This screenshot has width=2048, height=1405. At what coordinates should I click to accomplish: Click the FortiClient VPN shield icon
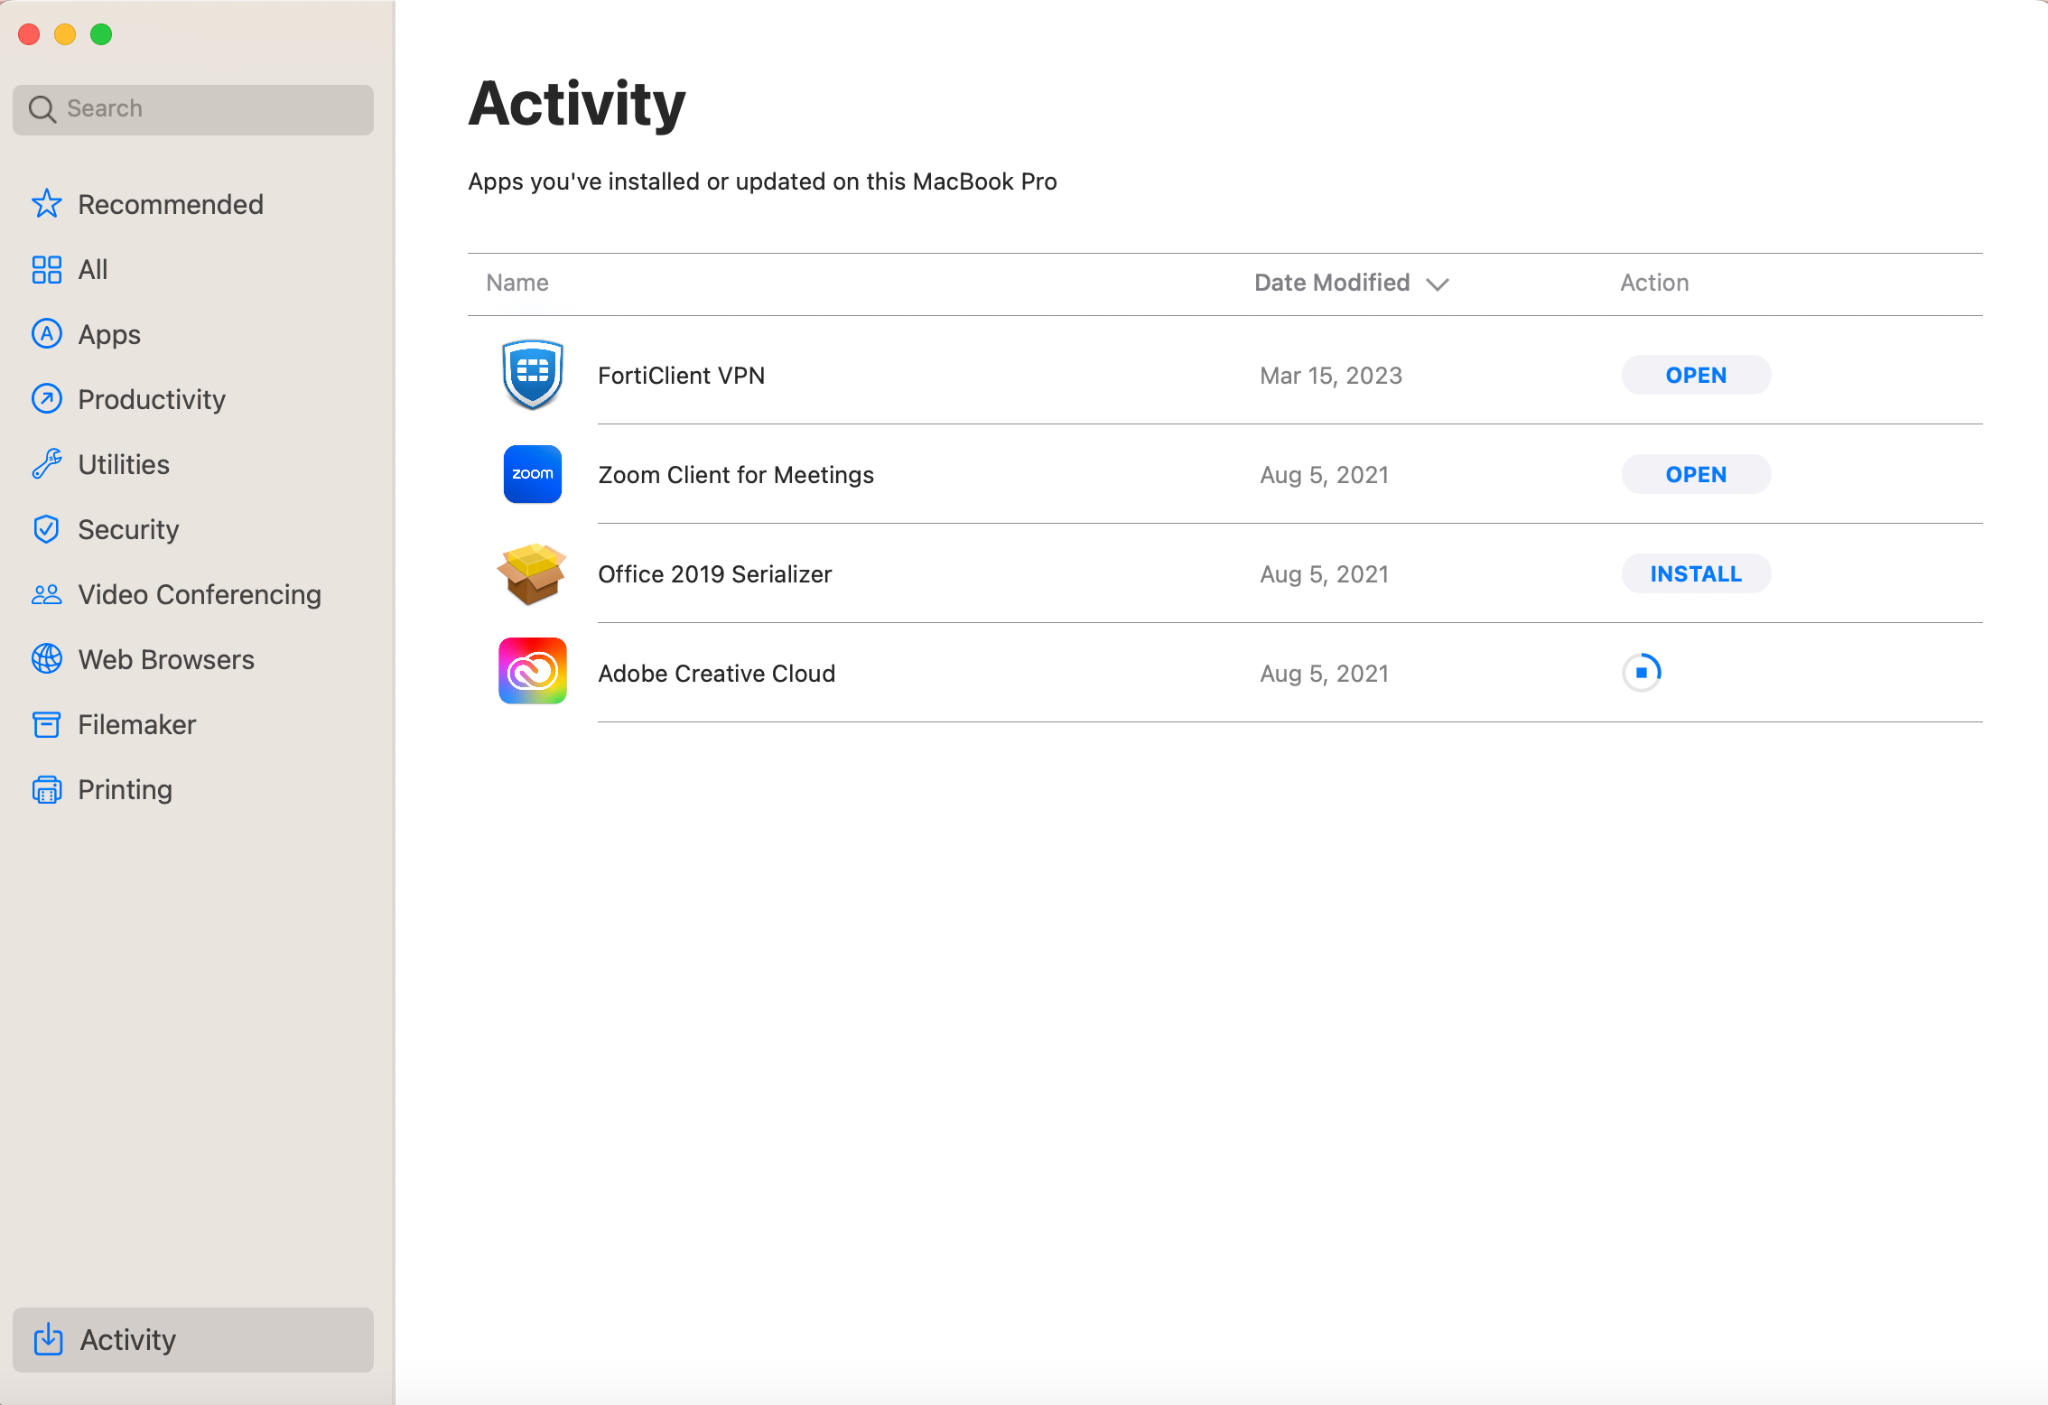[x=532, y=375]
